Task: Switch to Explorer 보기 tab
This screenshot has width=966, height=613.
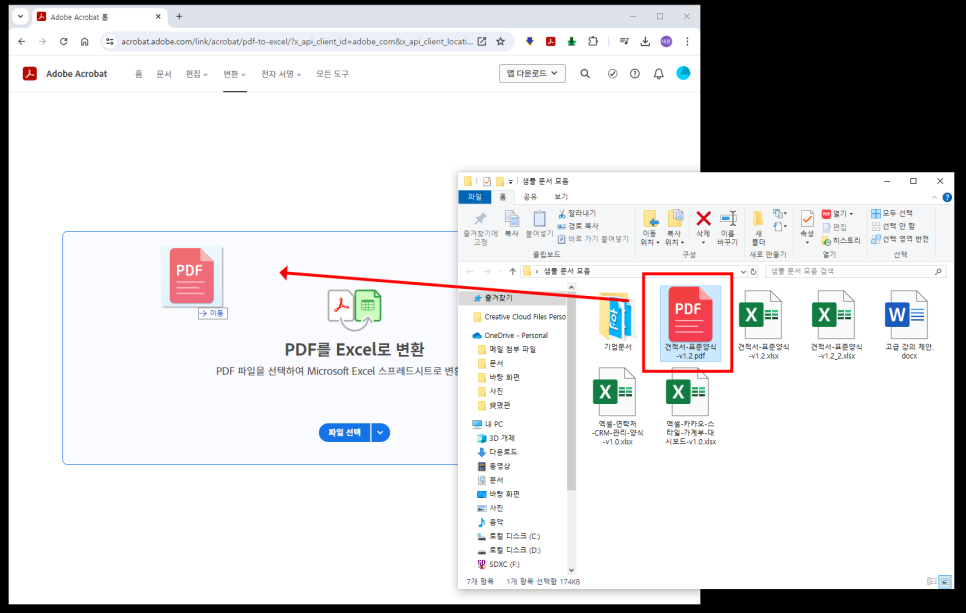Action: (561, 197)
